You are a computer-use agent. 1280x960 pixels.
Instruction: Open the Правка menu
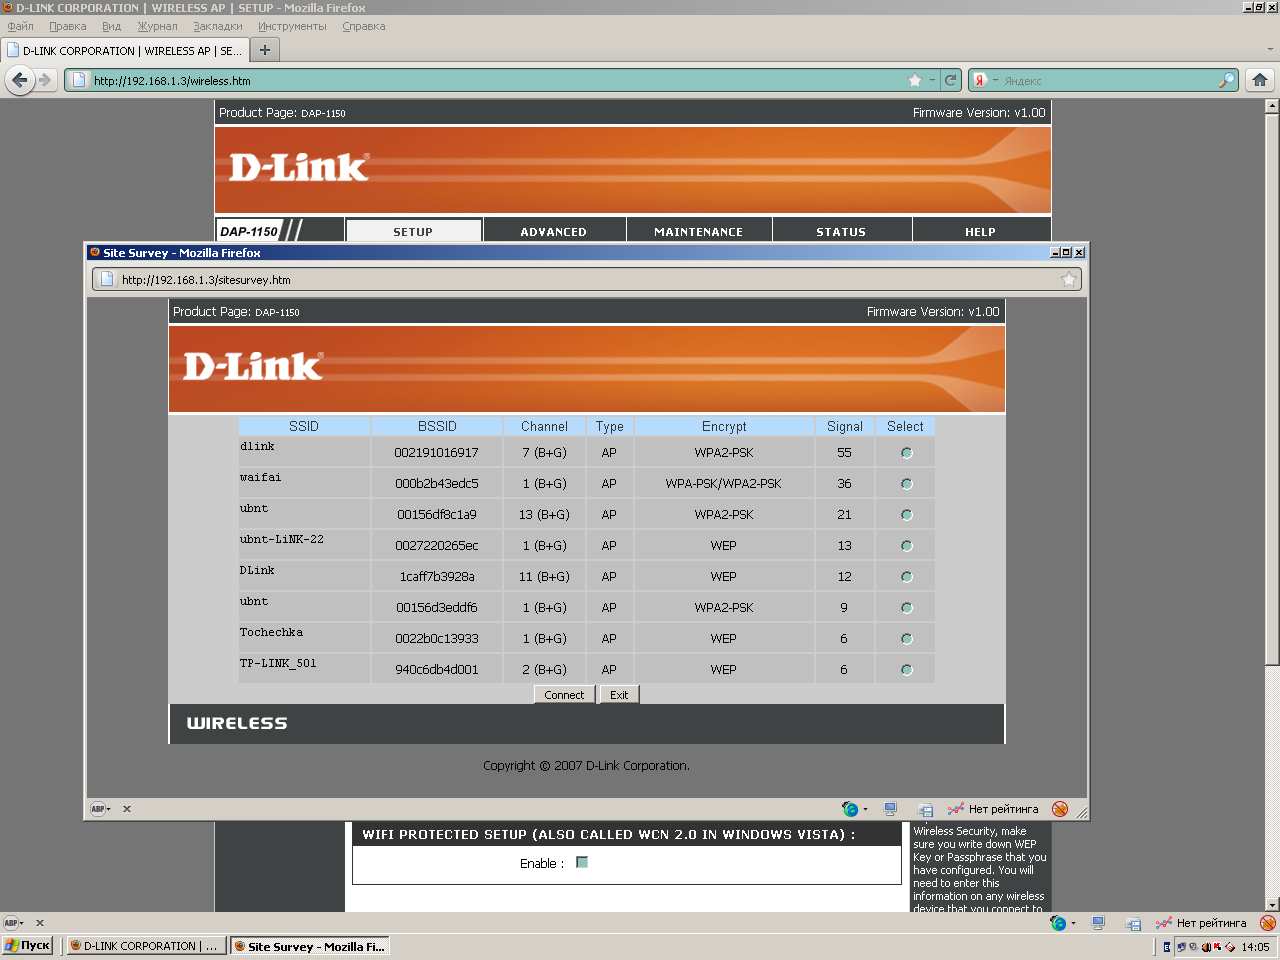(67, 26)
